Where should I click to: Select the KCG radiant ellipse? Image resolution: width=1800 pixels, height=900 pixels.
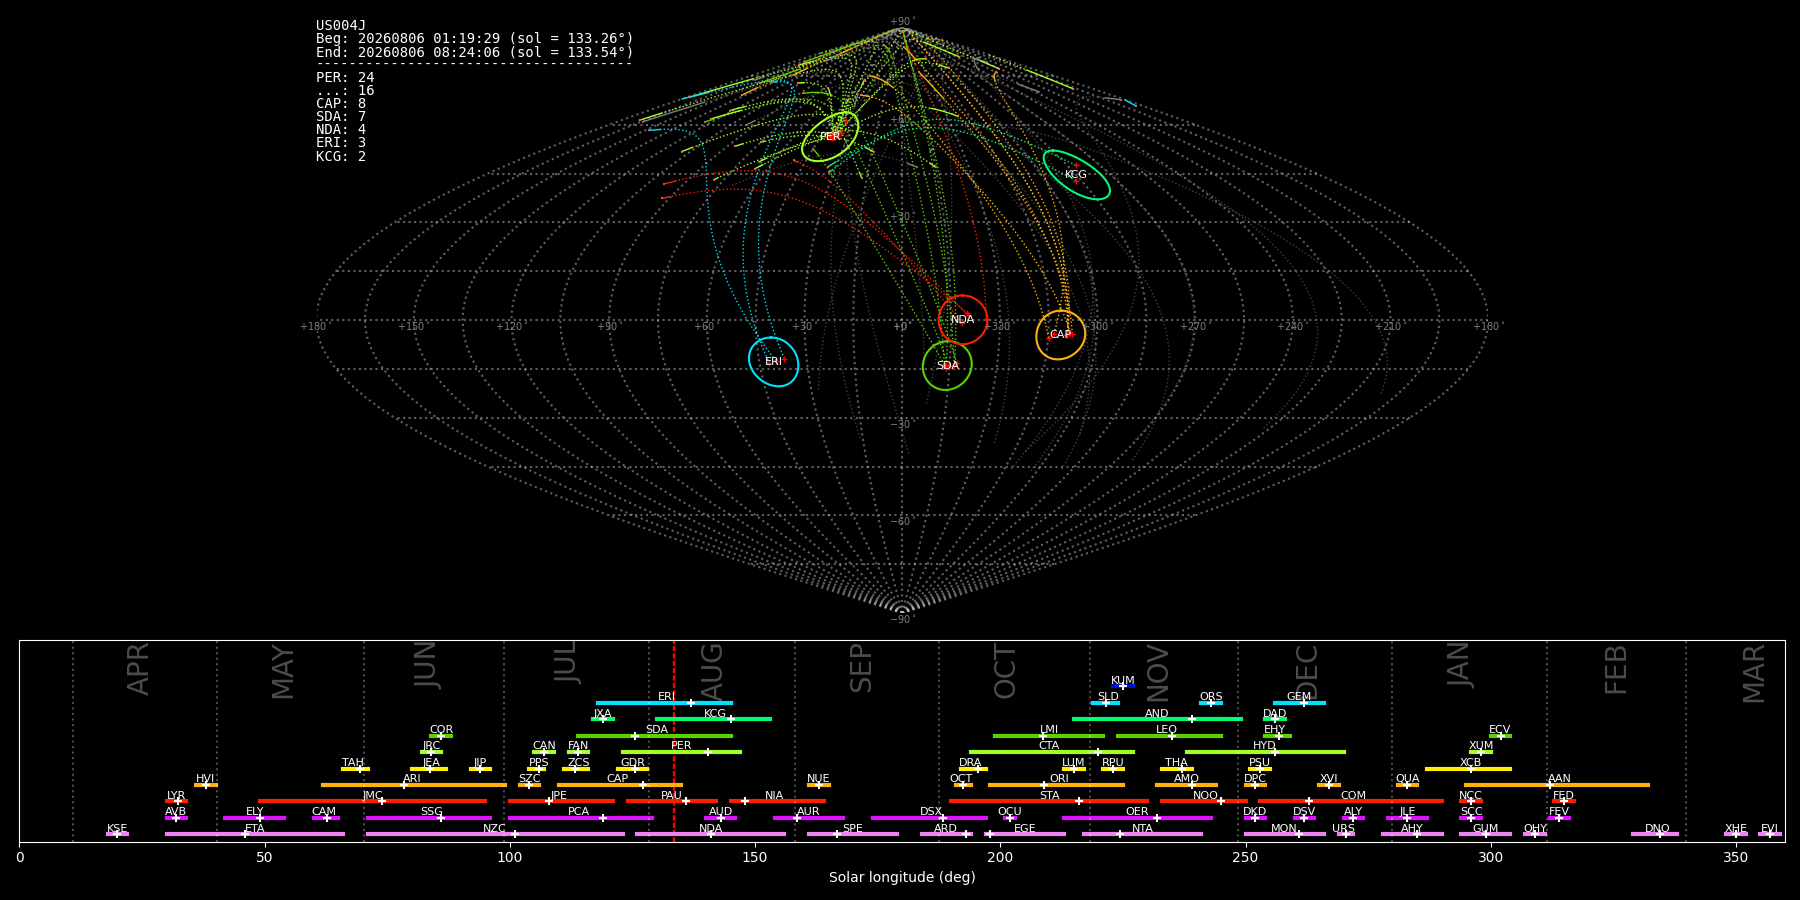tap(1076, 175)
